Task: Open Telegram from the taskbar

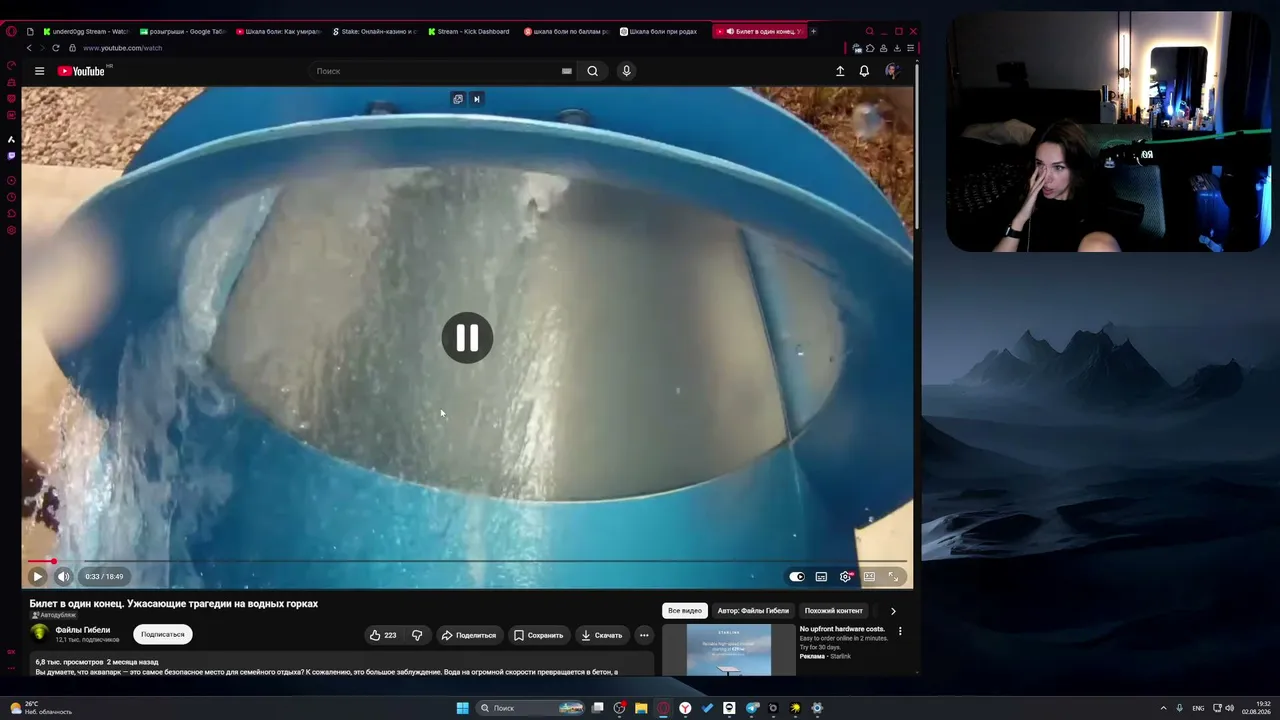Action: click(752, 708)
